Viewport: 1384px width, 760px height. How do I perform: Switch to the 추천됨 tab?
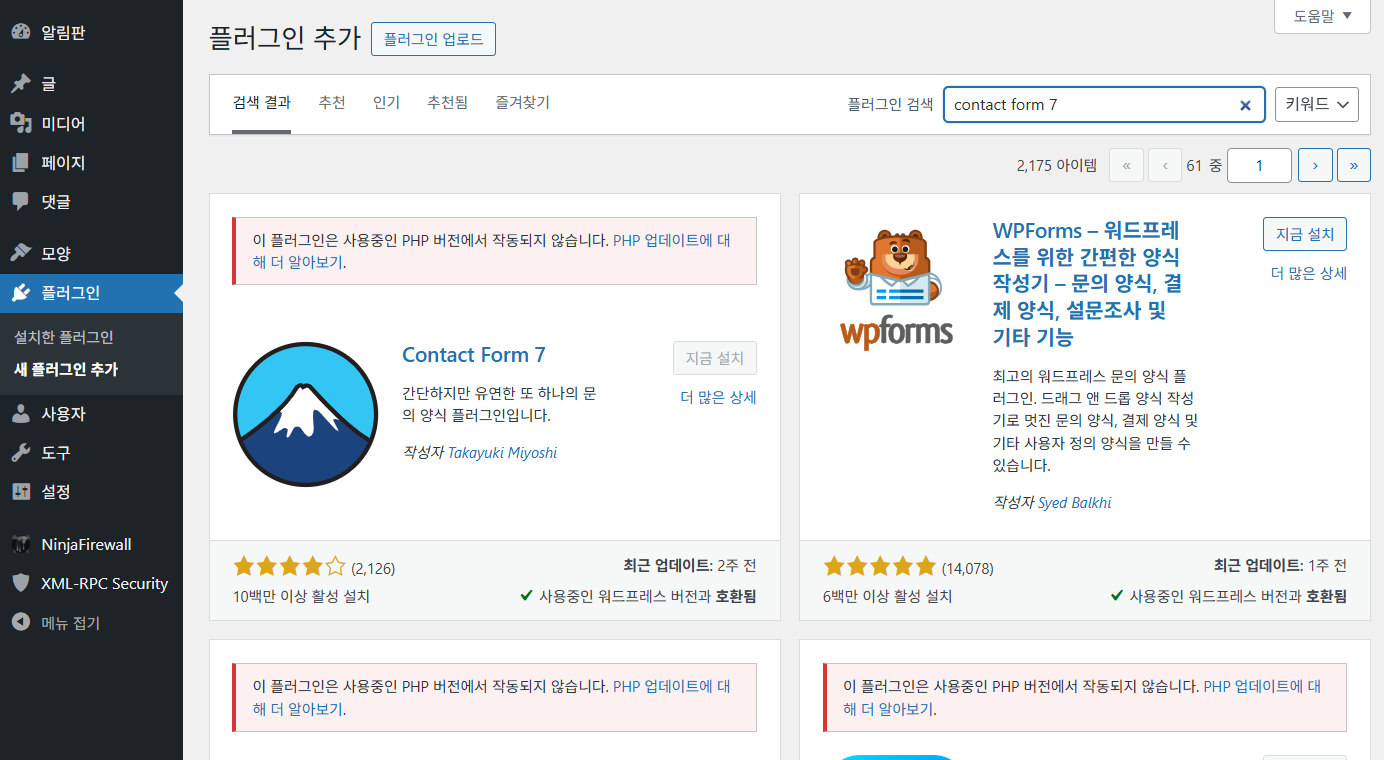[x=447, y=103]
